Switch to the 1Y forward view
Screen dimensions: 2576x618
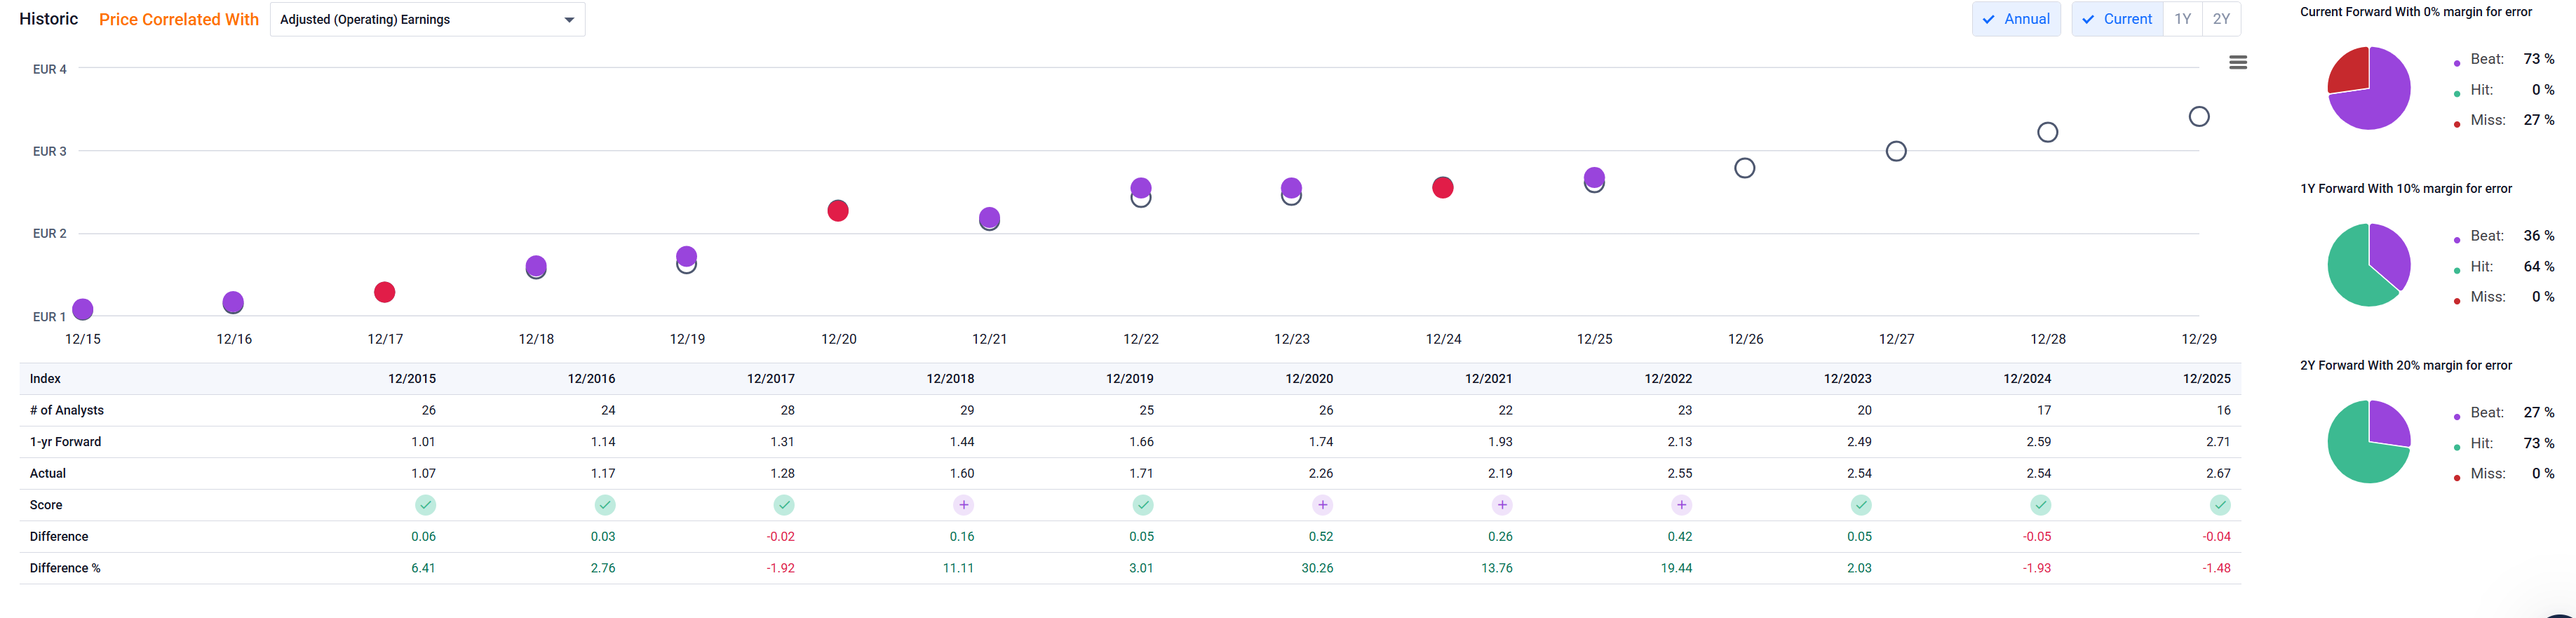[2182, 19]
